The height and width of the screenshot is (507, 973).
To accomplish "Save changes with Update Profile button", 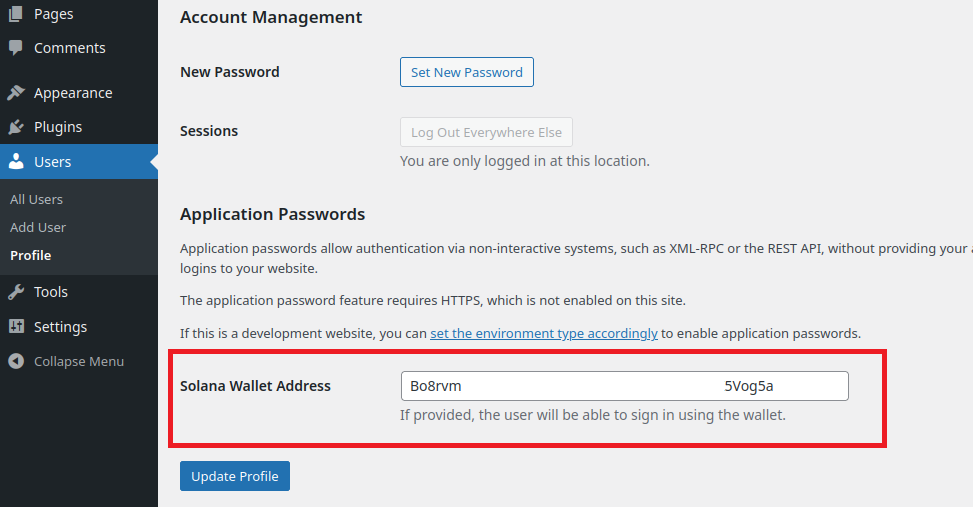I will [235, 476].
